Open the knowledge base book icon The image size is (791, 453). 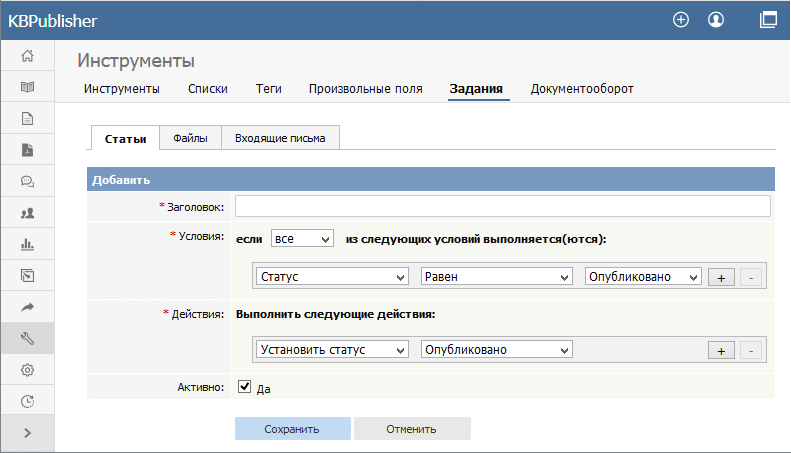tap(27, 87)
